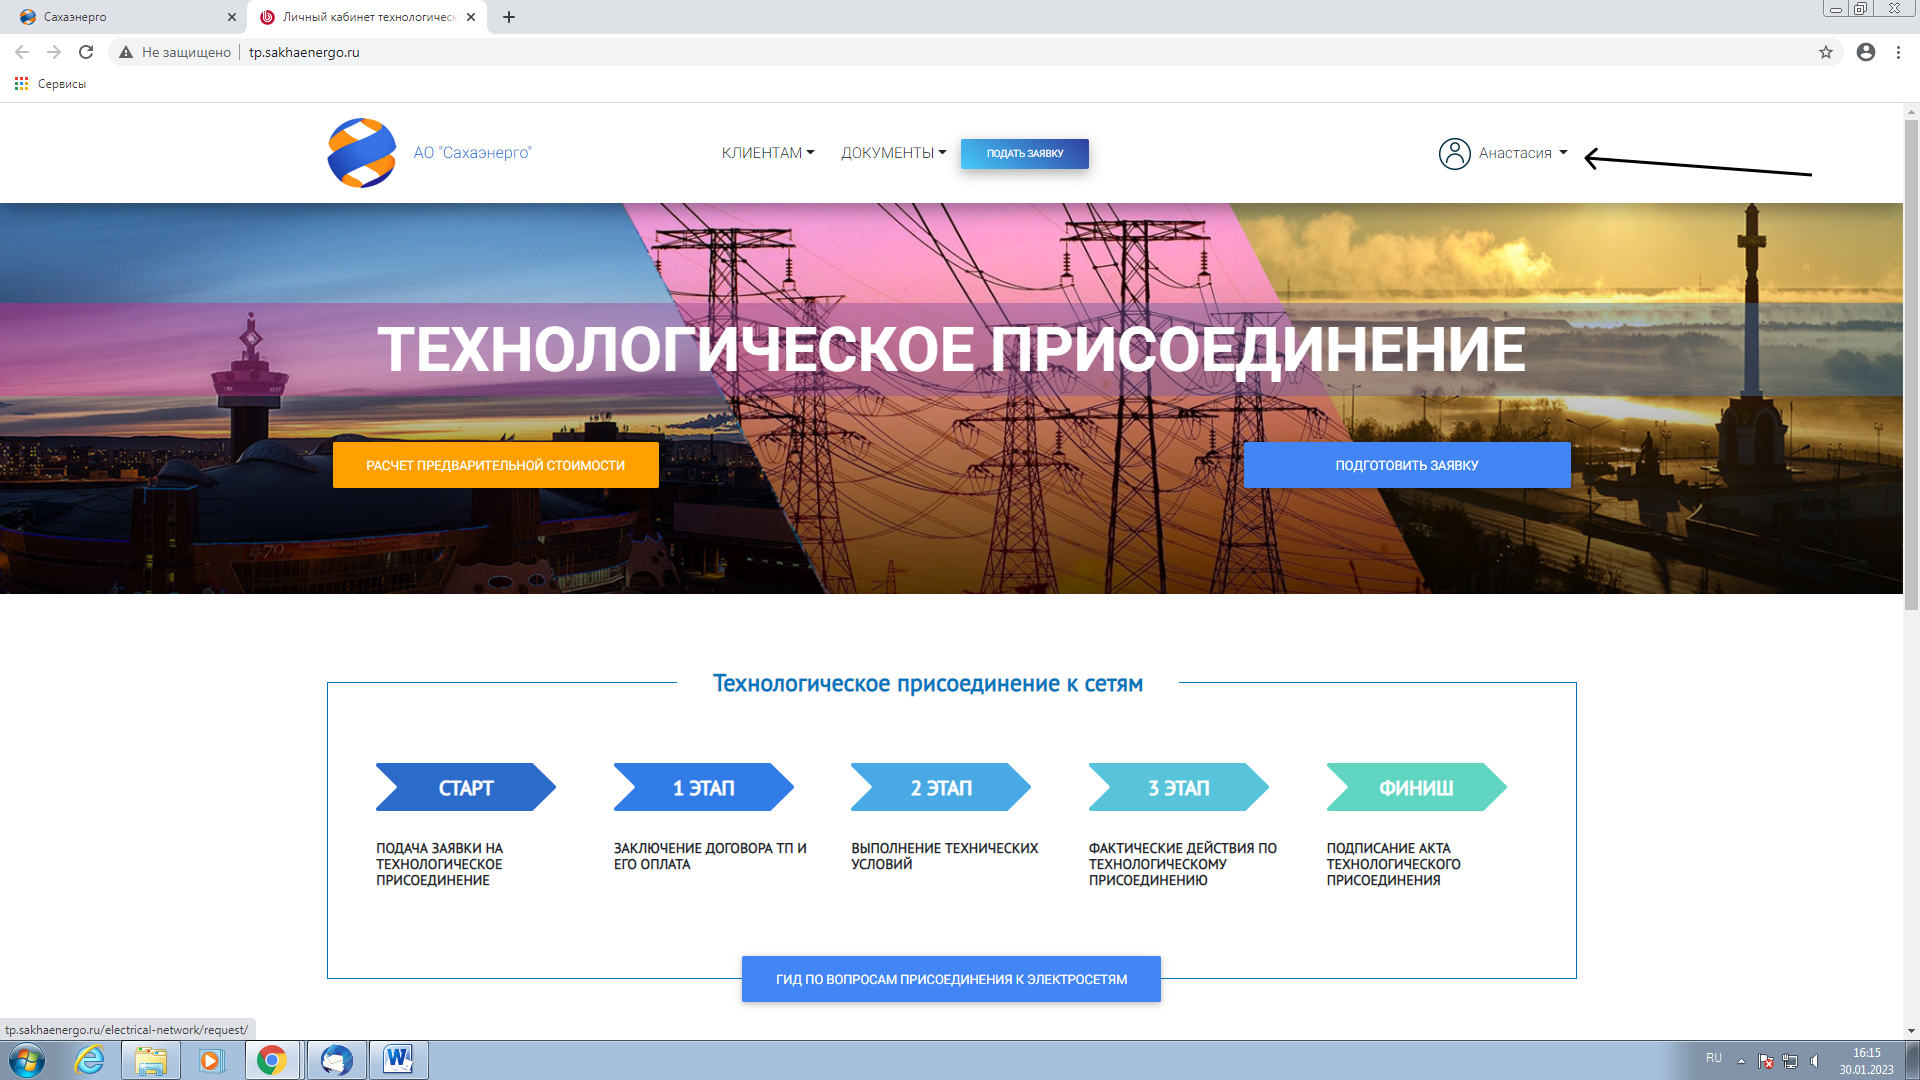Launch Internet Explorer from taskbar
Screen dimensions: 1920x1080
[90, 1060]
